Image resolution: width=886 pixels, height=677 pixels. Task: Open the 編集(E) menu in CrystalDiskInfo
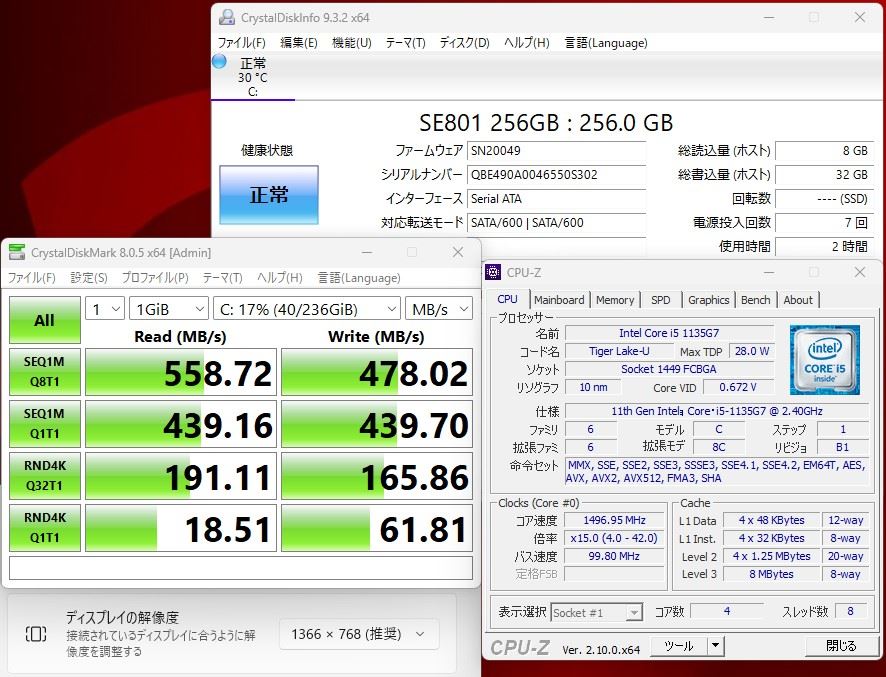pyautogui.click(x=298, y=42)
